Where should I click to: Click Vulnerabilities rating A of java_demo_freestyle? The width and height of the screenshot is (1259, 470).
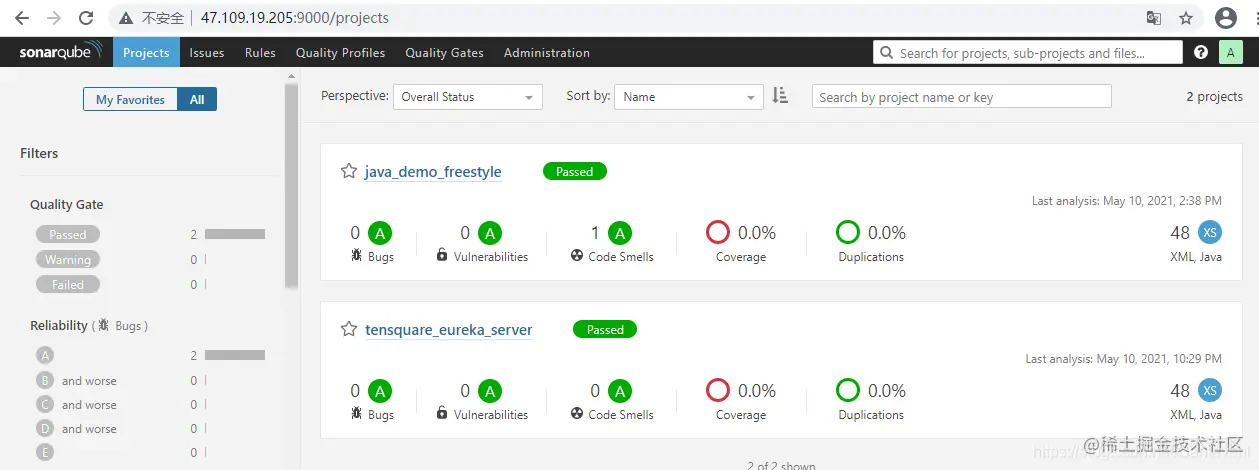(x=490, y=233)
